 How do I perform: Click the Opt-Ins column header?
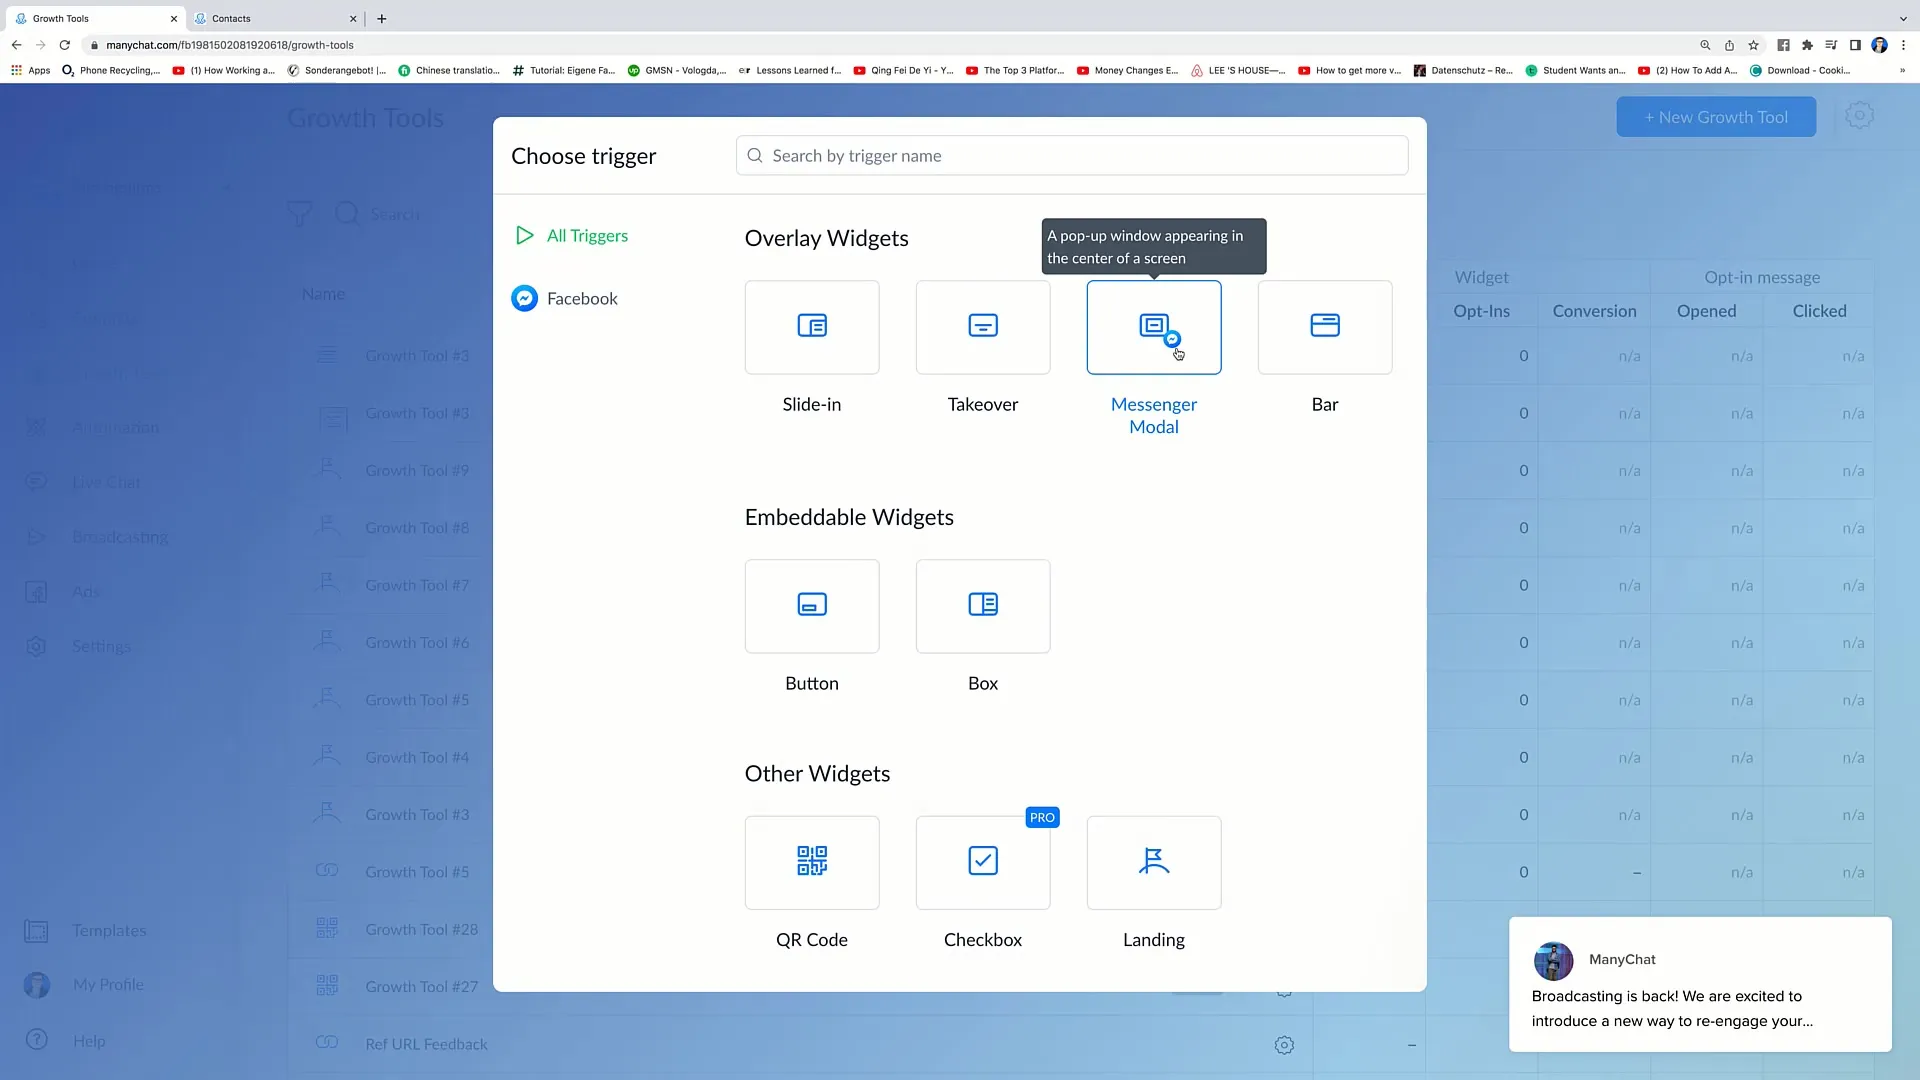pyautogui.click(x=1481, y=311)
